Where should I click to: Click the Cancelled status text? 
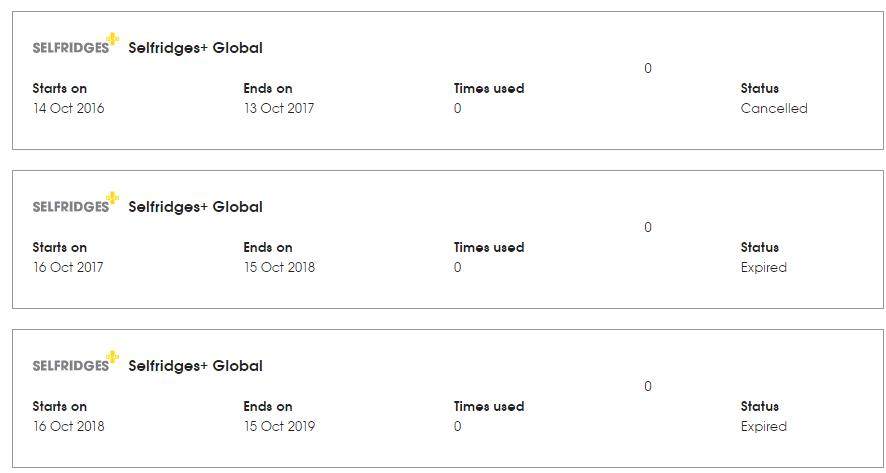(x=774, y=108)
